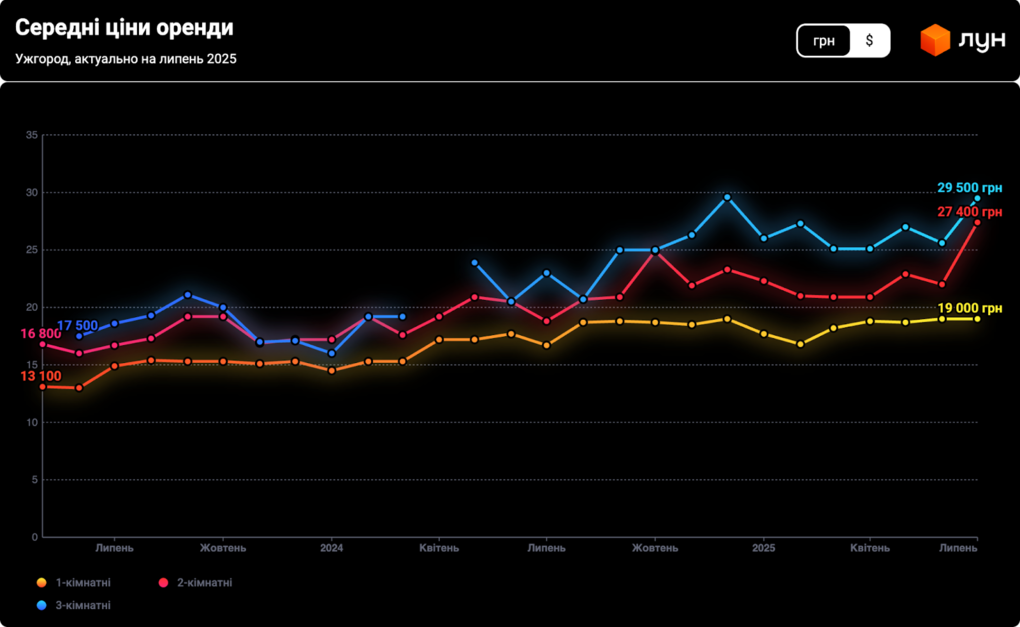This screenshot has width=1020, height=627.
Task: Click the 35 y-axis tick label
Action: pyautogui.click(x=31, y=135)
